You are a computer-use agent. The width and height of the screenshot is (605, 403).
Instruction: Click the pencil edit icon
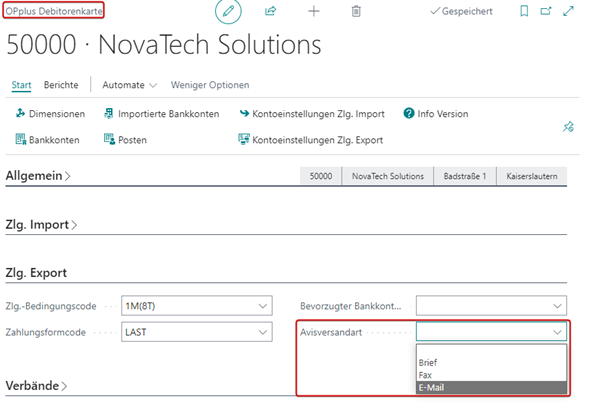[228, 11]
